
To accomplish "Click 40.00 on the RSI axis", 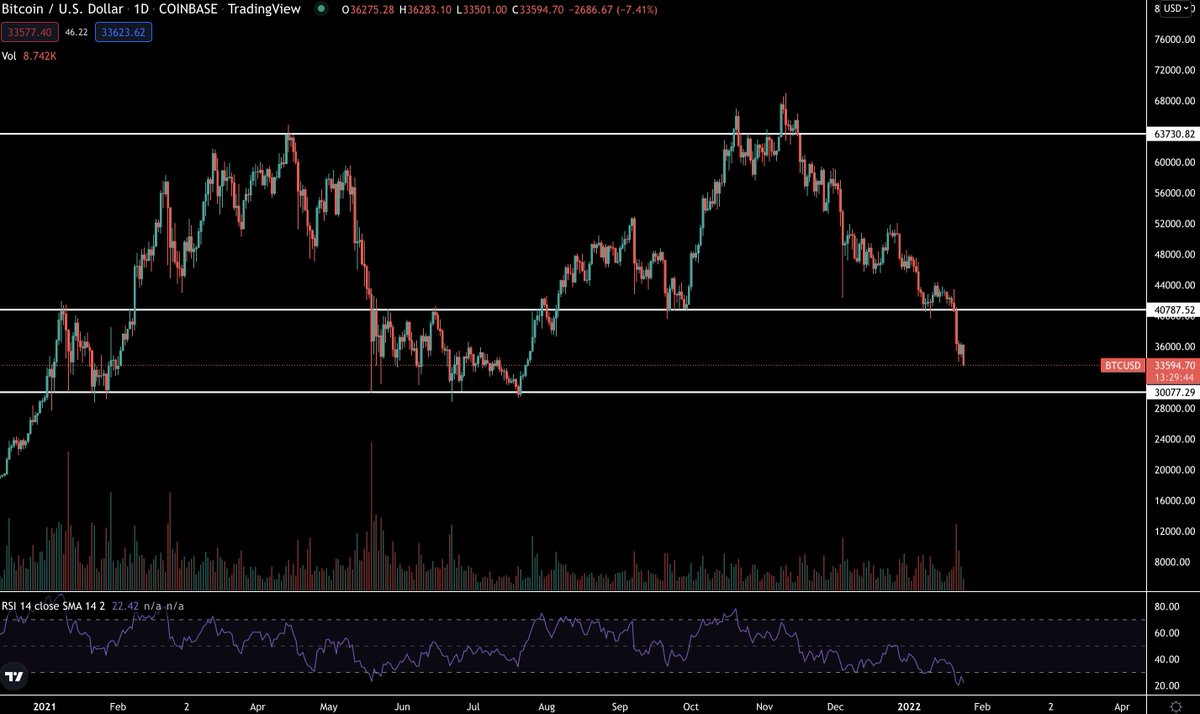I will [x=1165, y=659].
